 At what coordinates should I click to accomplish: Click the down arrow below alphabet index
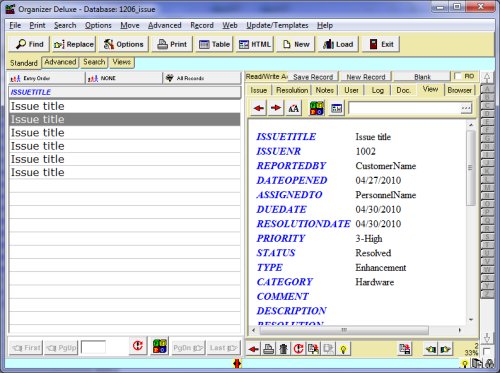pyautogui.click(x=487, y=338)
